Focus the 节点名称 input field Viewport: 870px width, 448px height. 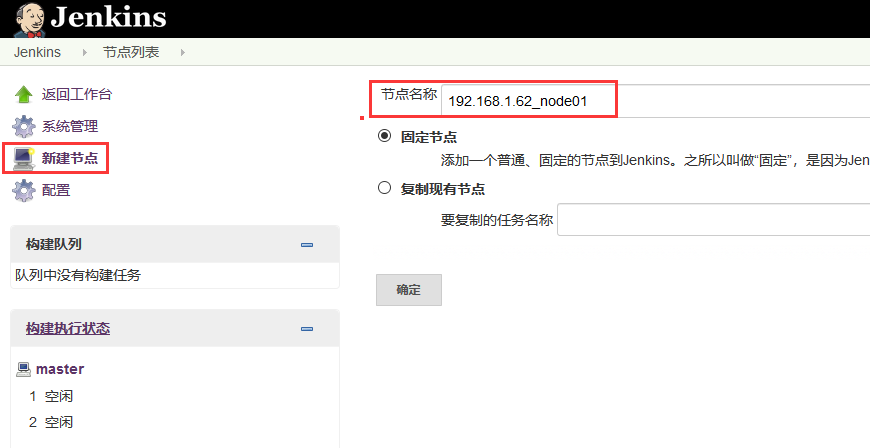656,101
